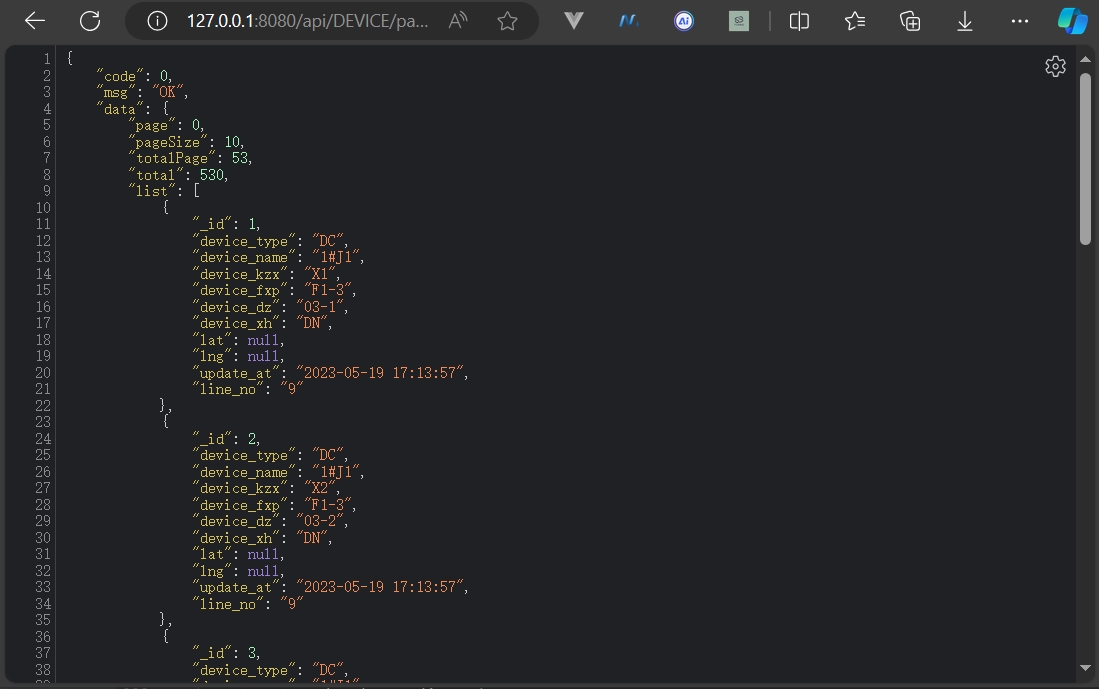Open the Copilot sidebar
The width and height of the screenshot is (1099, 689).
click(1072, 21)
